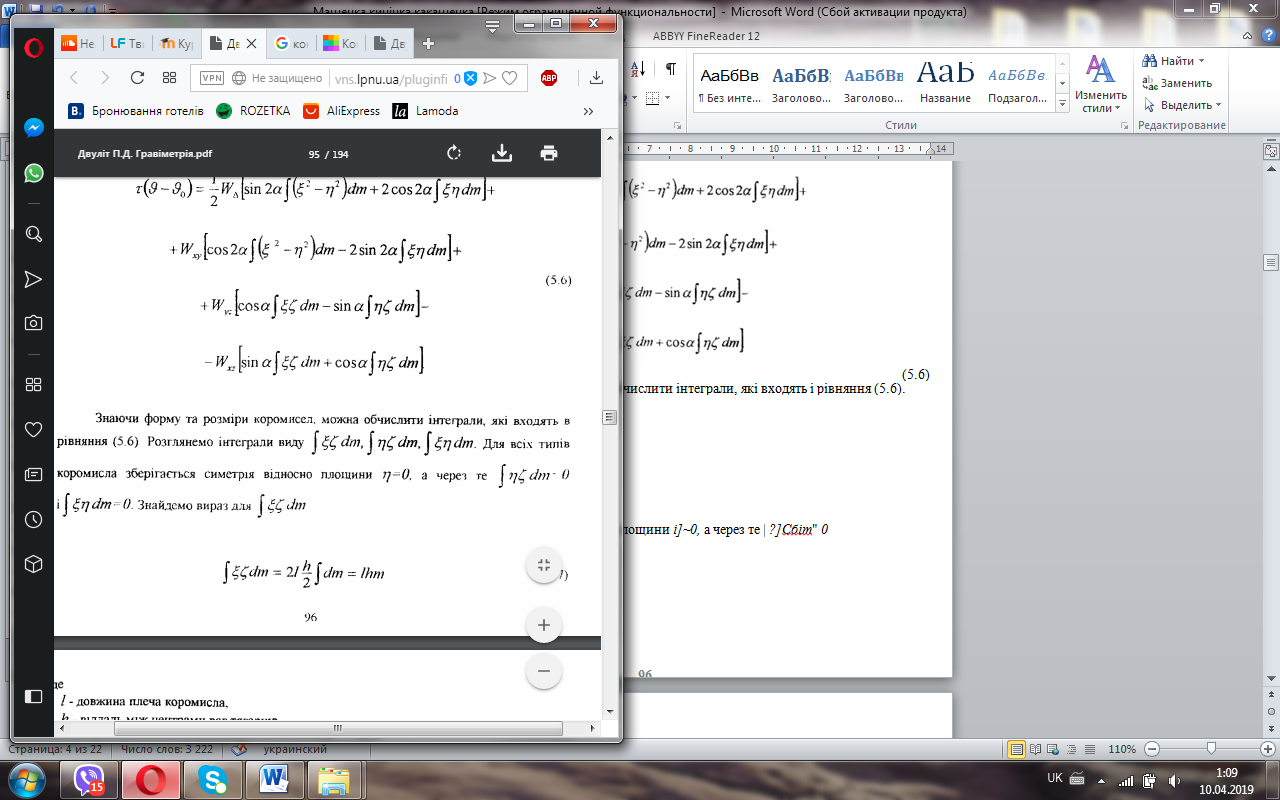Adjust the Word zoom slider
Viewport: 1280px width, 800px height.
(1211, 748)
